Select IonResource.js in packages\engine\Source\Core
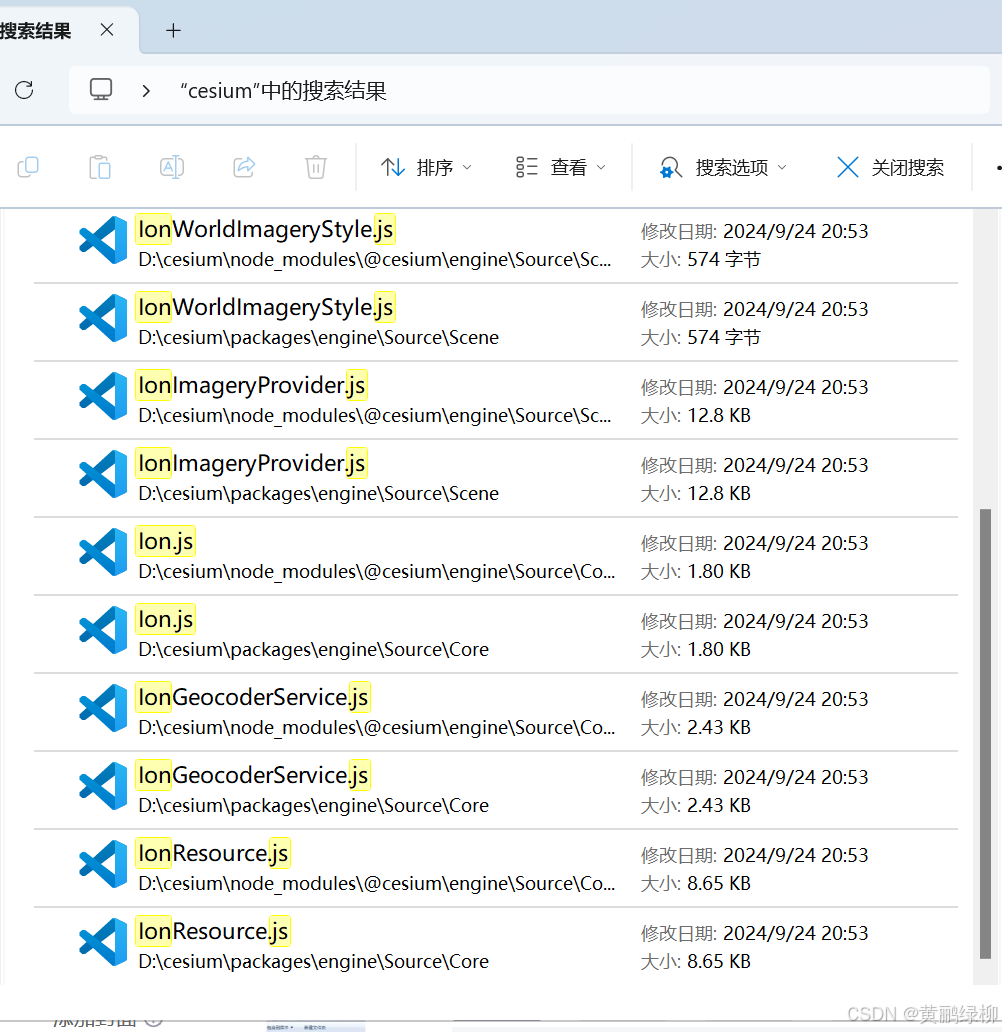 click(495, 946)
